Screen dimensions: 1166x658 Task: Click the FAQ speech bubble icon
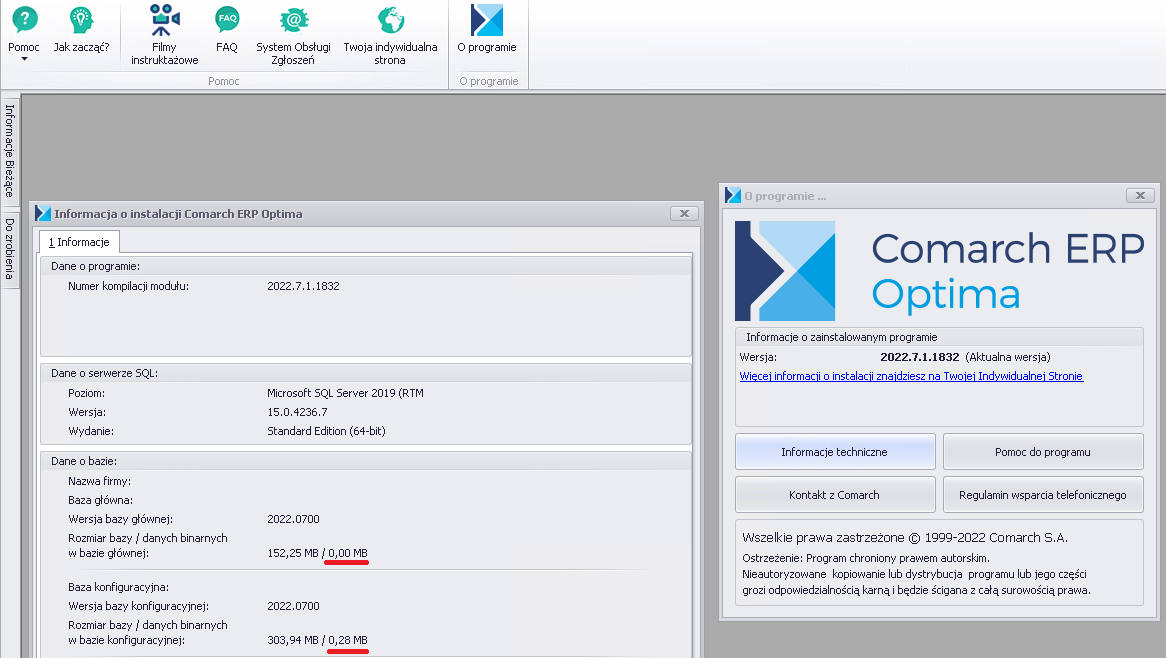pyautogui.click(x=227, y=20)
